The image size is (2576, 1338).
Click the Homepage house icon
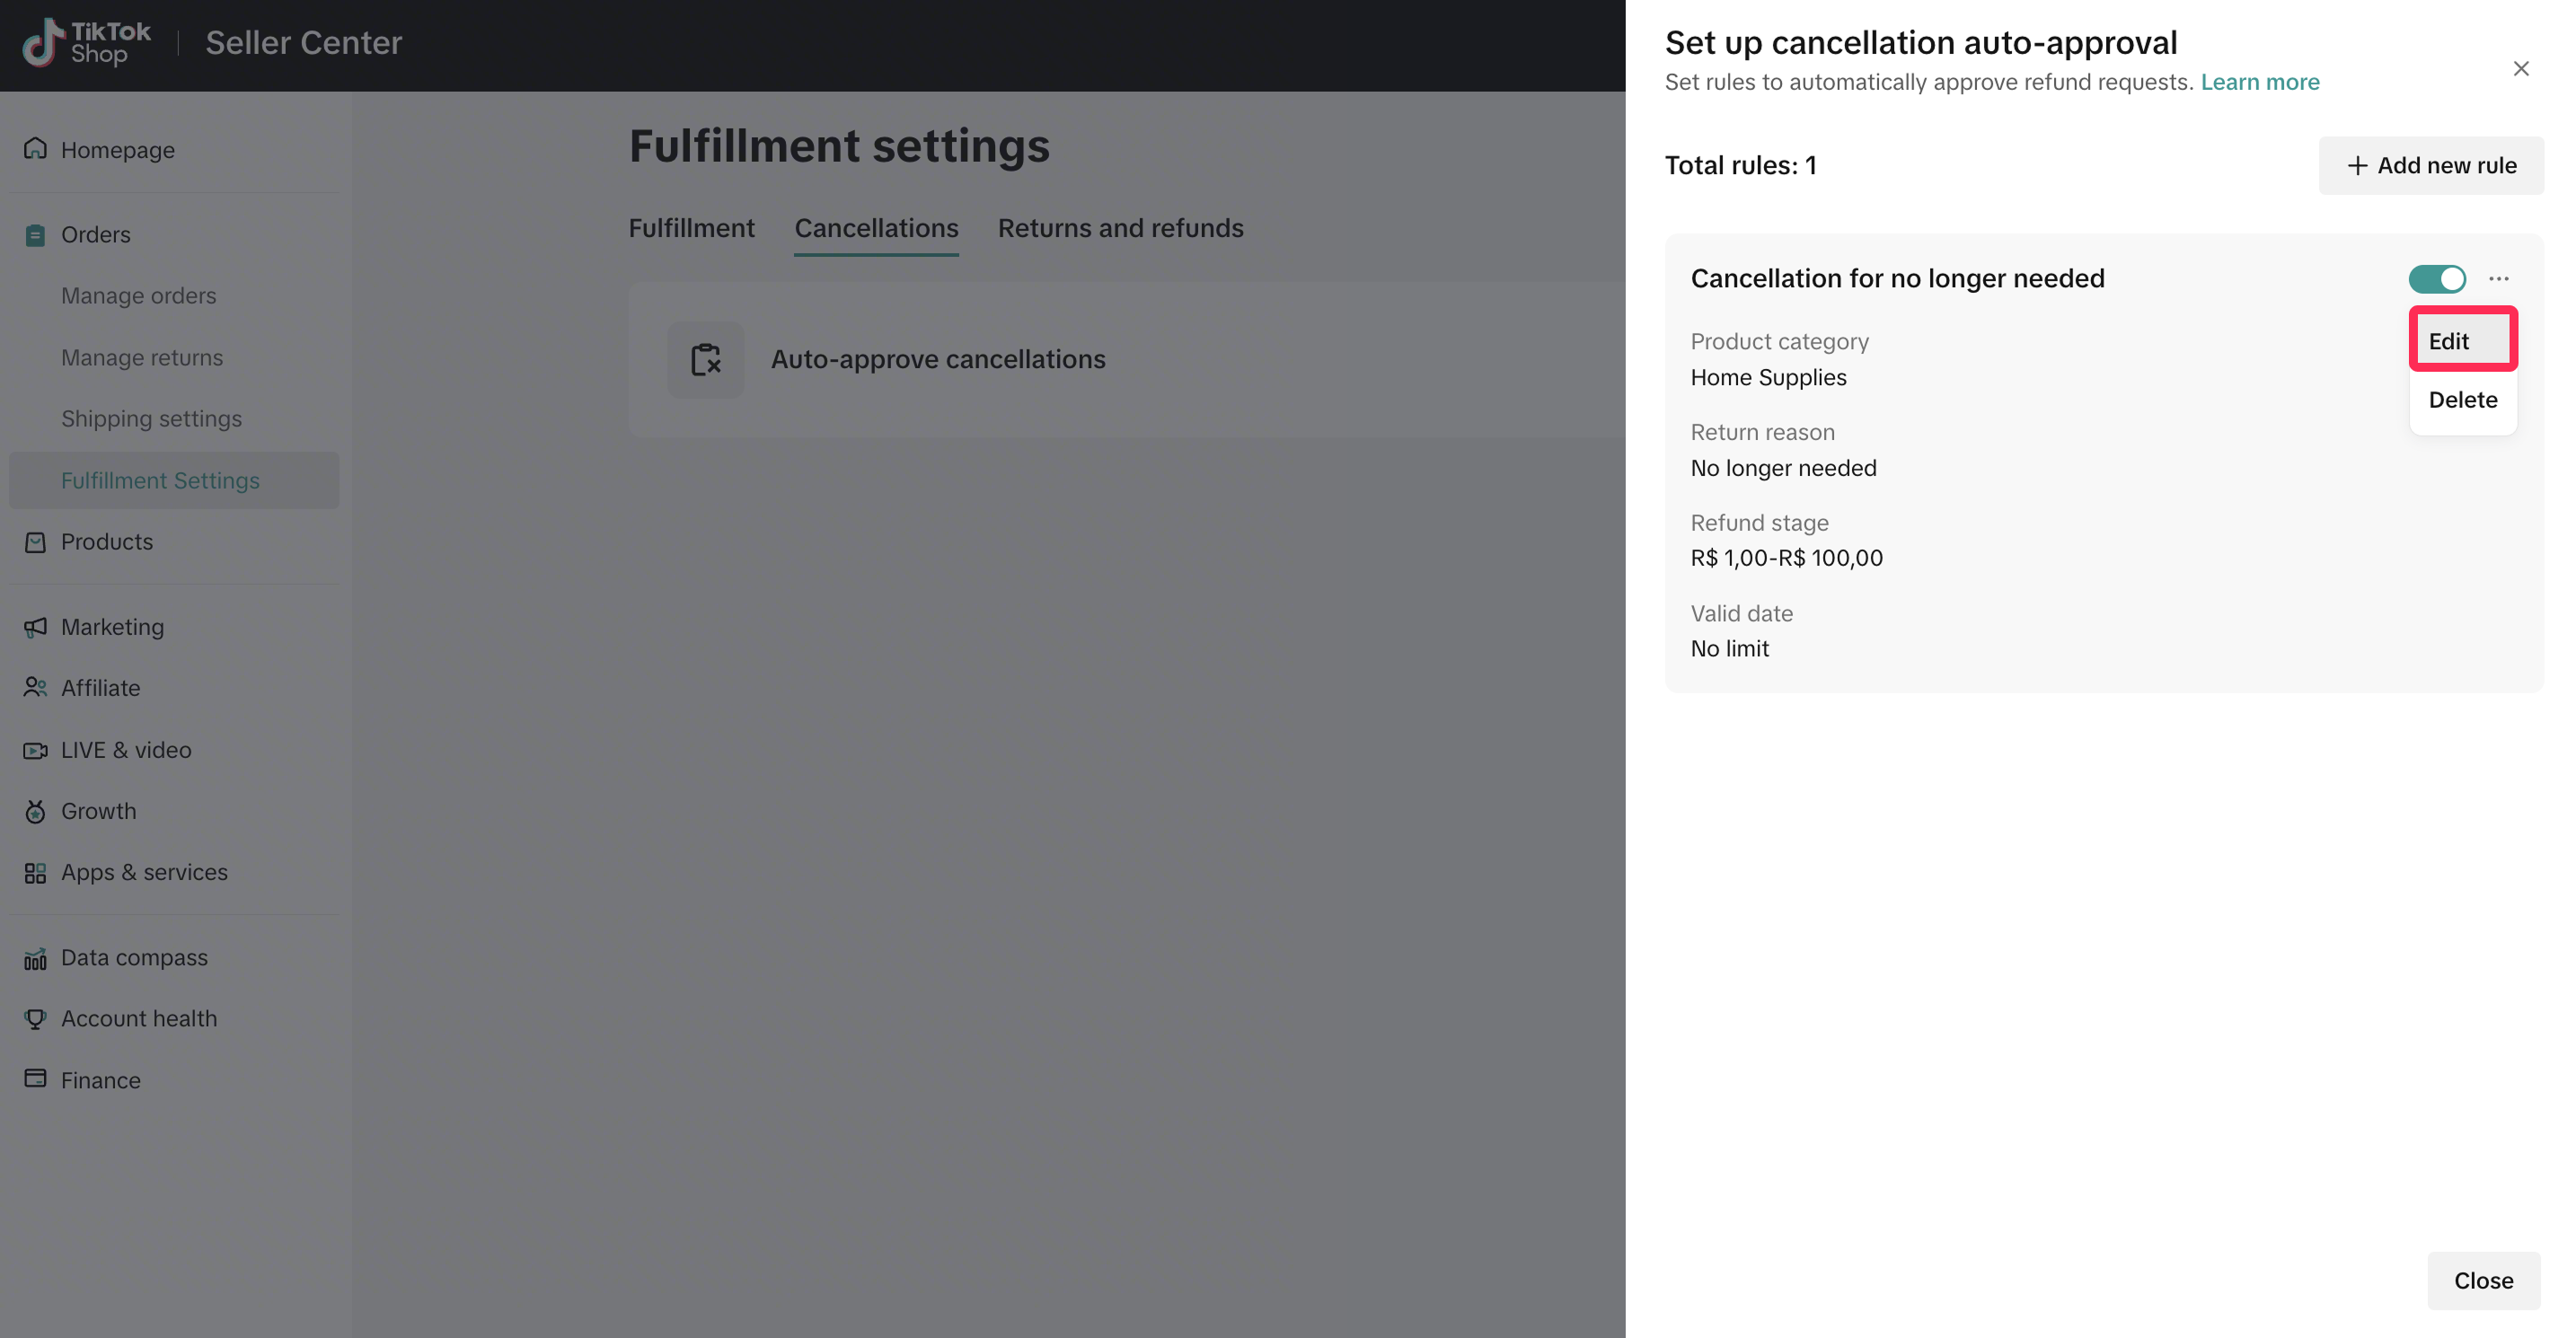(x=35, y=149)
